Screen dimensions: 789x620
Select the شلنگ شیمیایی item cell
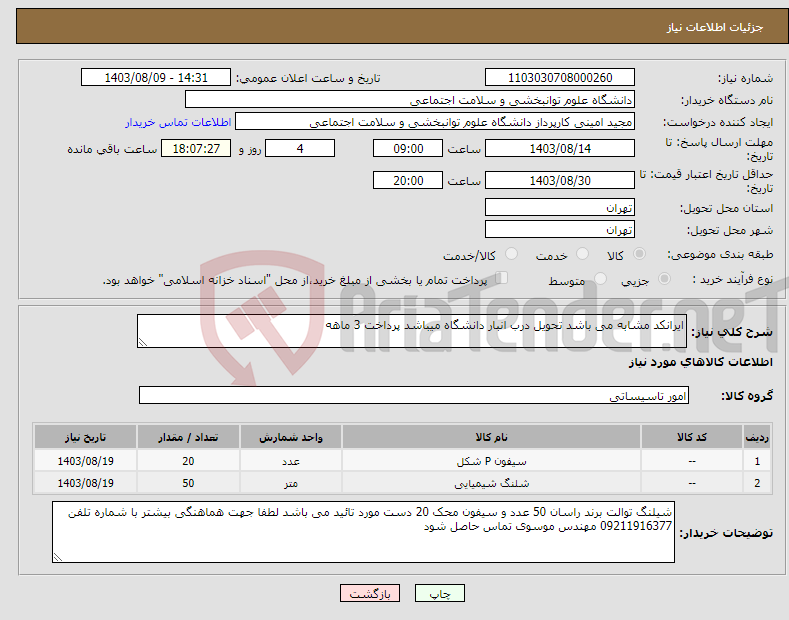(x=491, y=483)
